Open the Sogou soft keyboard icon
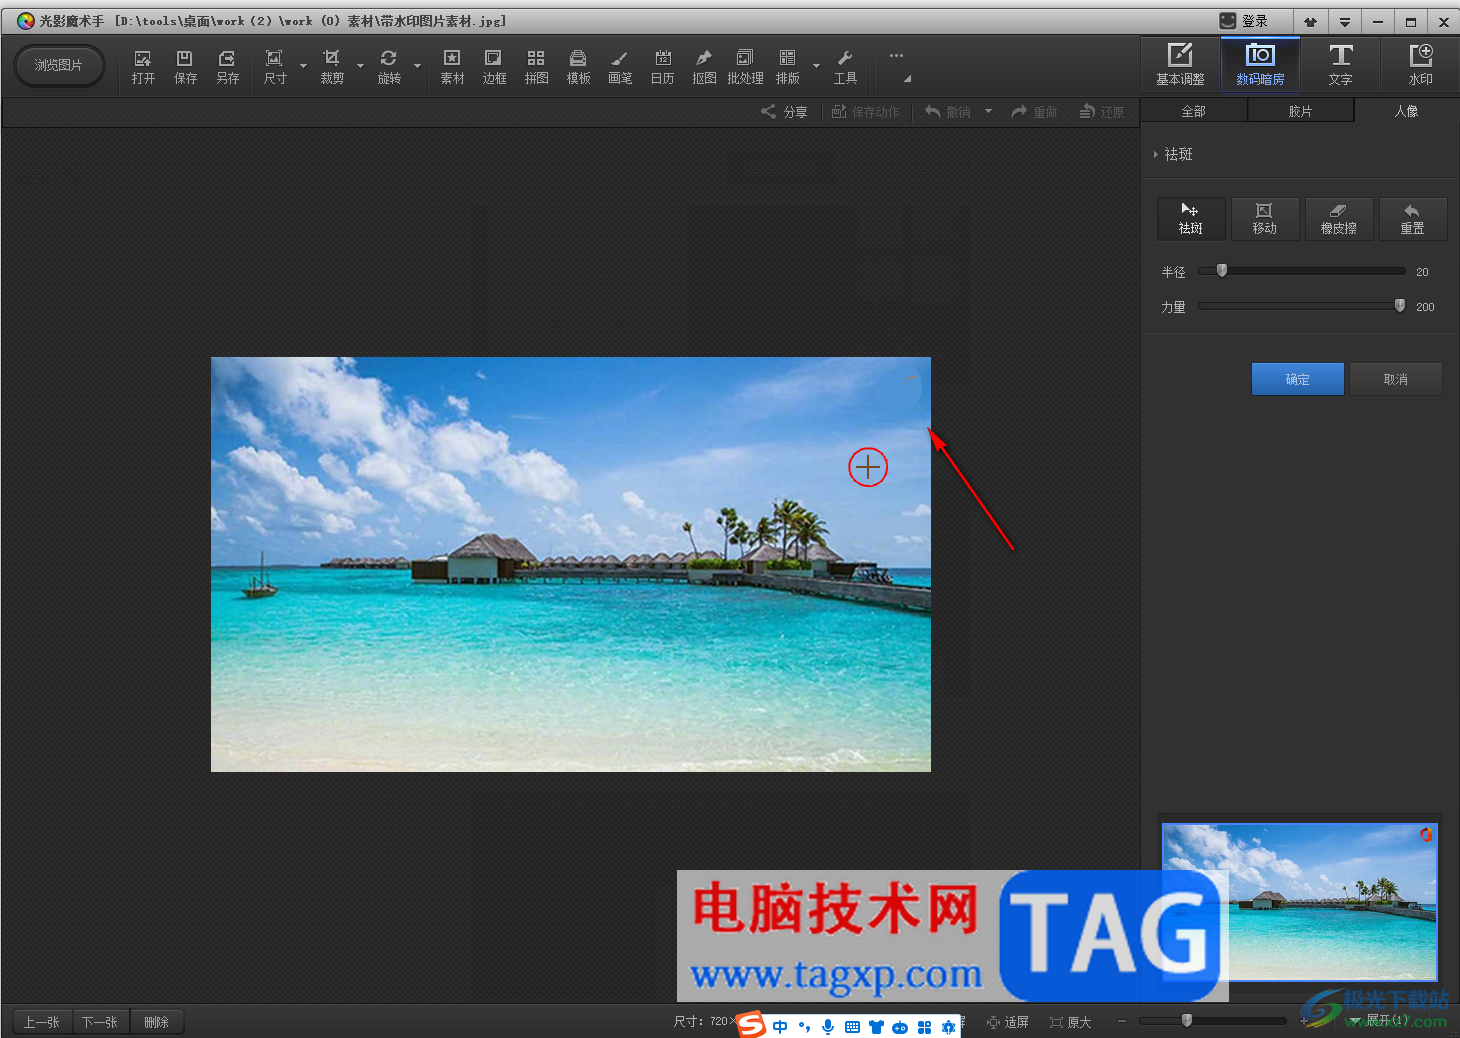The width and height of the screenshot is (1460, 1038). [x=852, y=1027]
